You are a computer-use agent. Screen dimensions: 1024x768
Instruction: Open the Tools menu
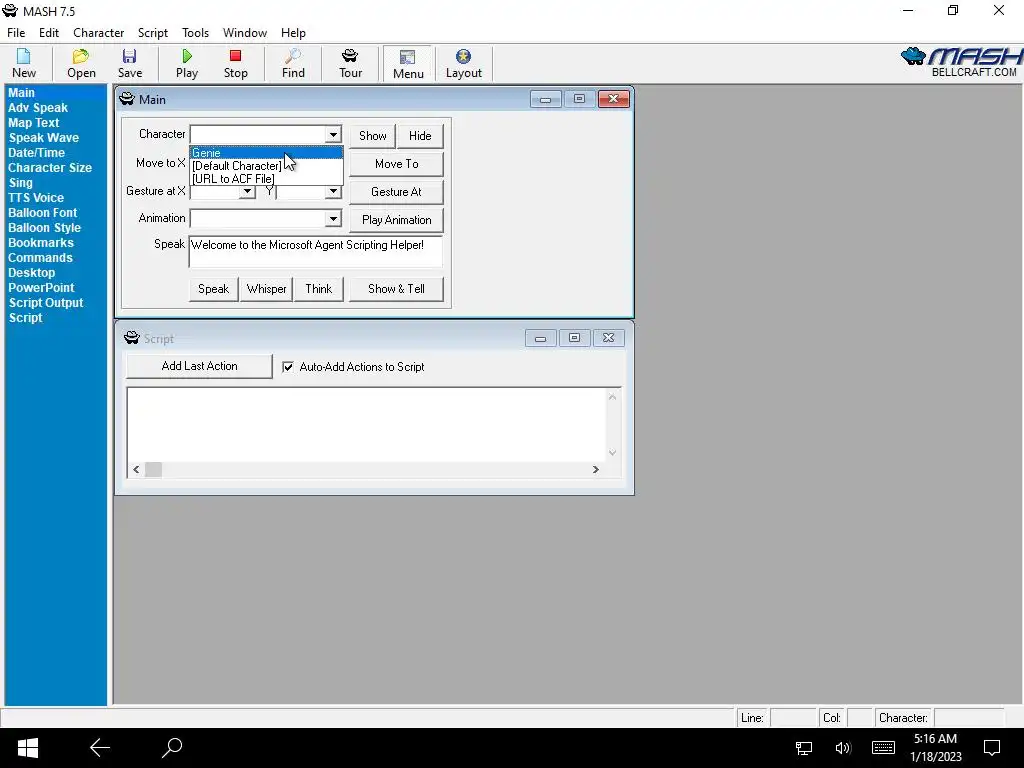(x=195, y=33)
